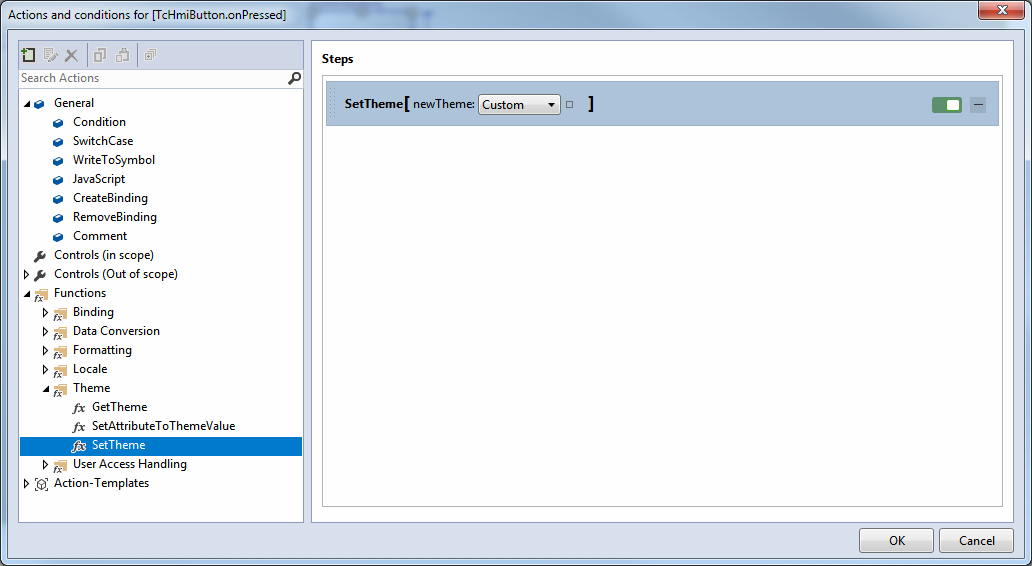Image resolution: width=1032 pixels, height=566 pixels.
Task: Expand the Binding functions folder
Action: point(45,313)
